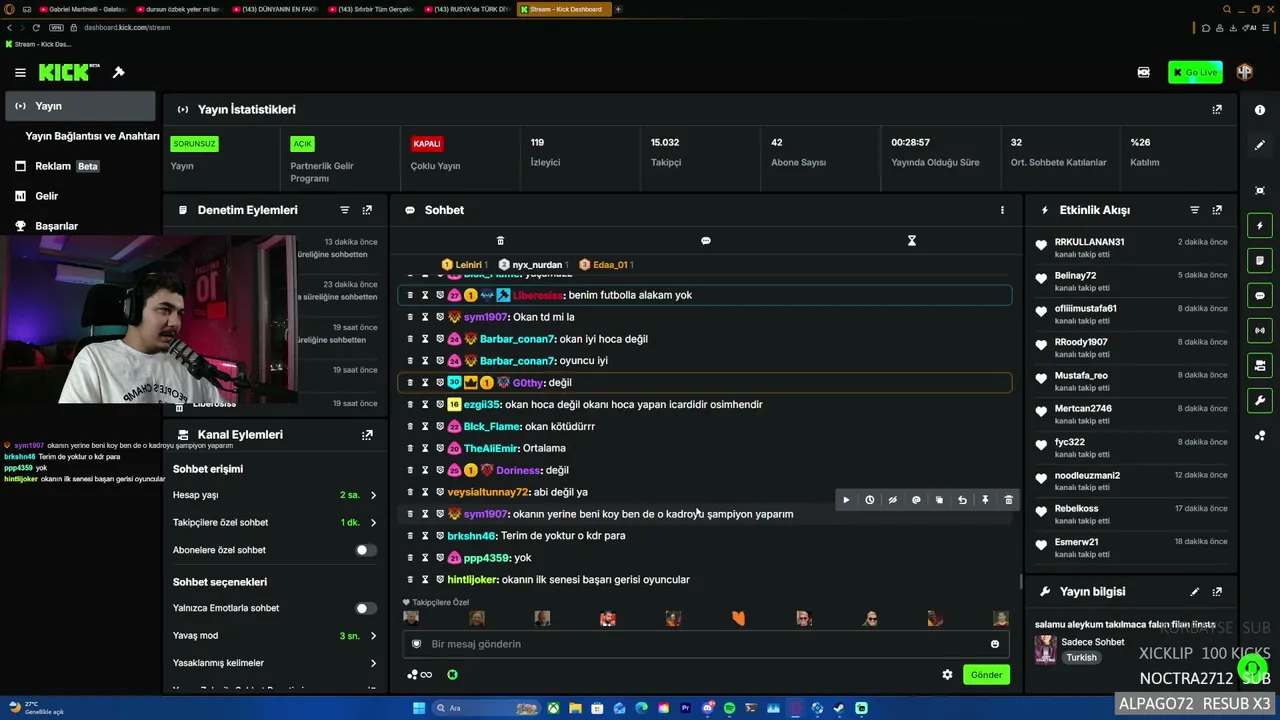
Task: Click username hintlijoker in chat
Action: pyautogui.click(x=472, y=580)
